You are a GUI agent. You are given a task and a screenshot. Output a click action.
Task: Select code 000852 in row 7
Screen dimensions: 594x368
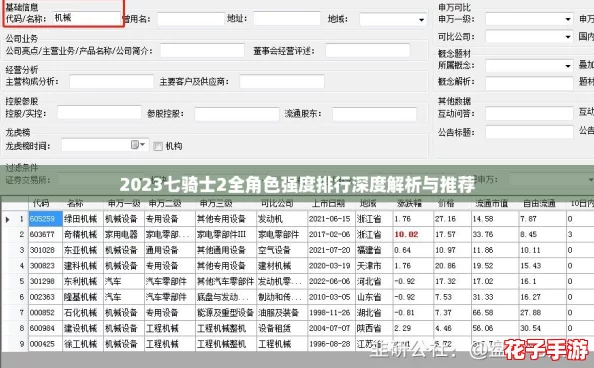42,313
